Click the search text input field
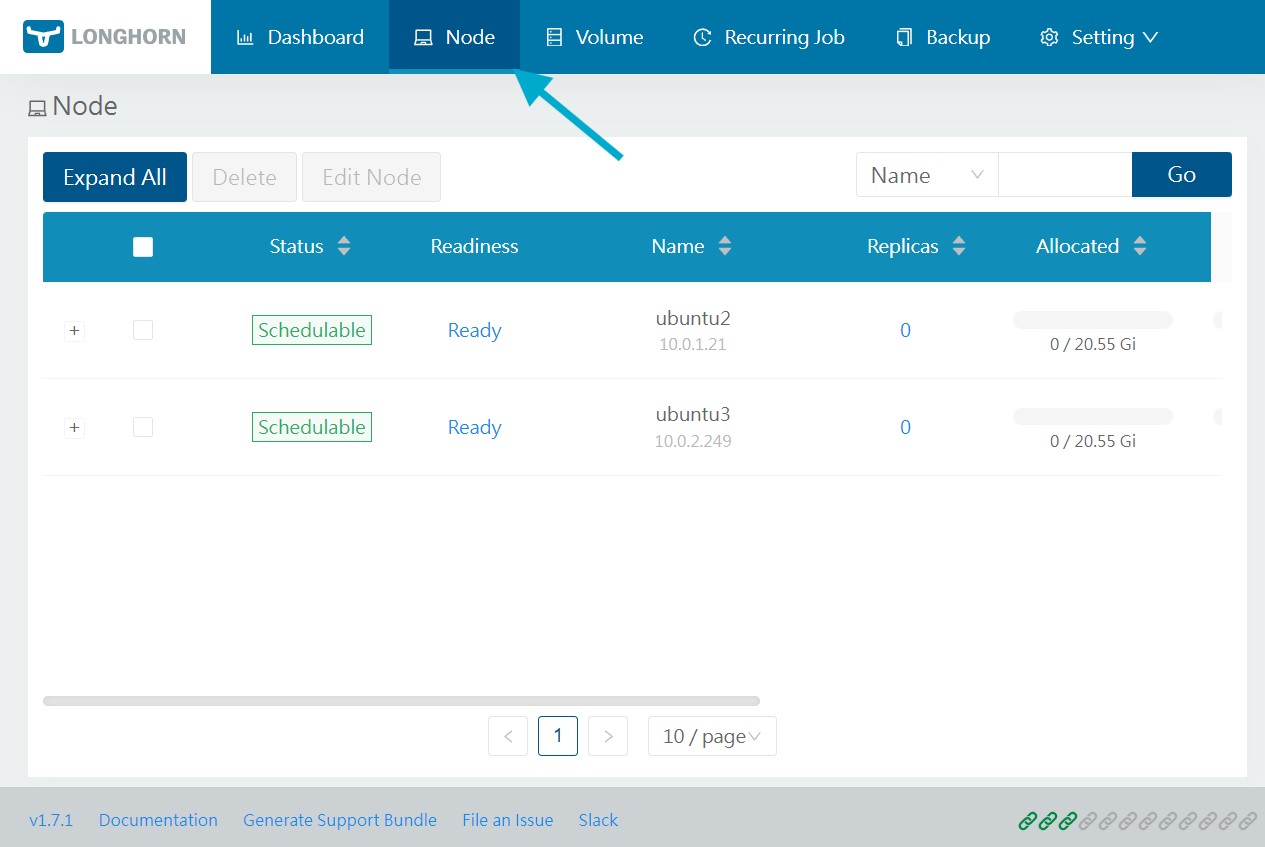This screenshot has height=847, width=1265. click(x=1064, y=175)
